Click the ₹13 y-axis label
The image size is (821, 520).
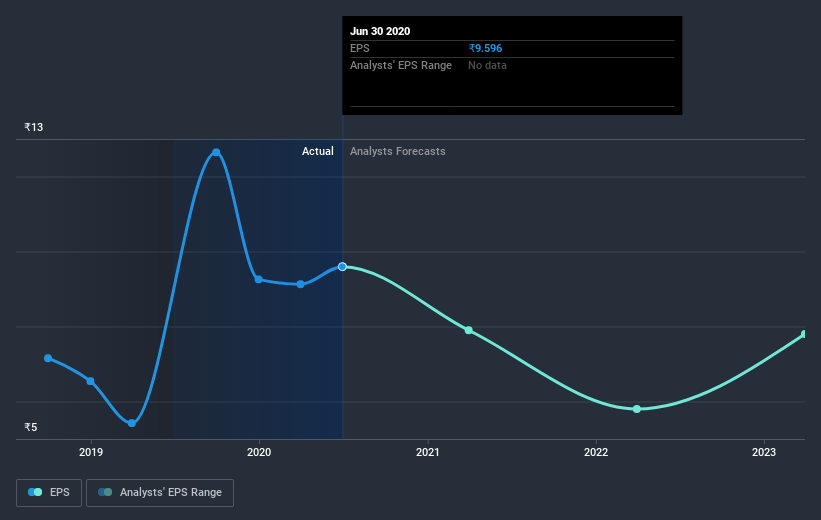coord(34,127)
